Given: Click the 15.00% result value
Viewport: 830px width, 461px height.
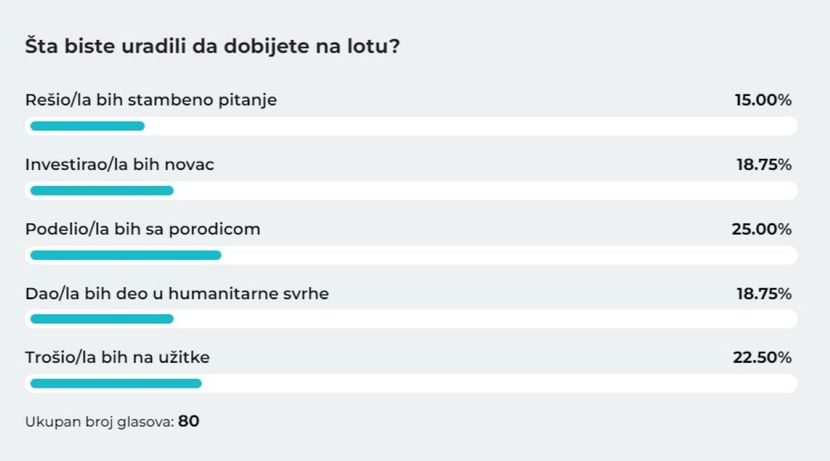Looking at the screenshot, I should coord(763,100).
